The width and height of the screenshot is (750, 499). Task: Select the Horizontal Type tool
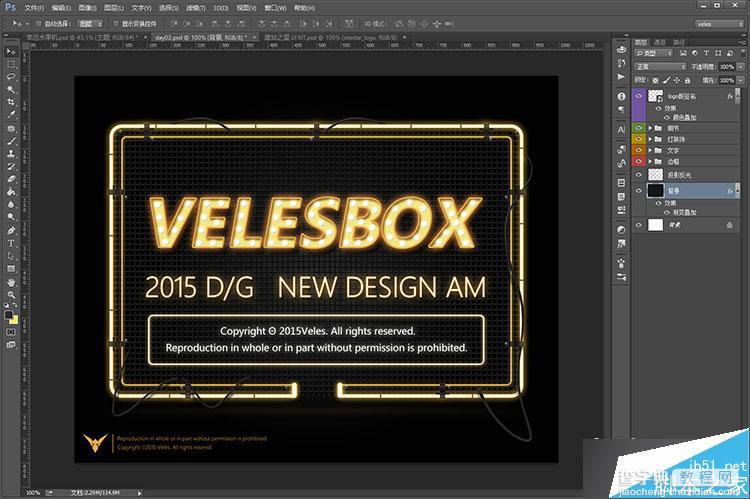(11, 243)
